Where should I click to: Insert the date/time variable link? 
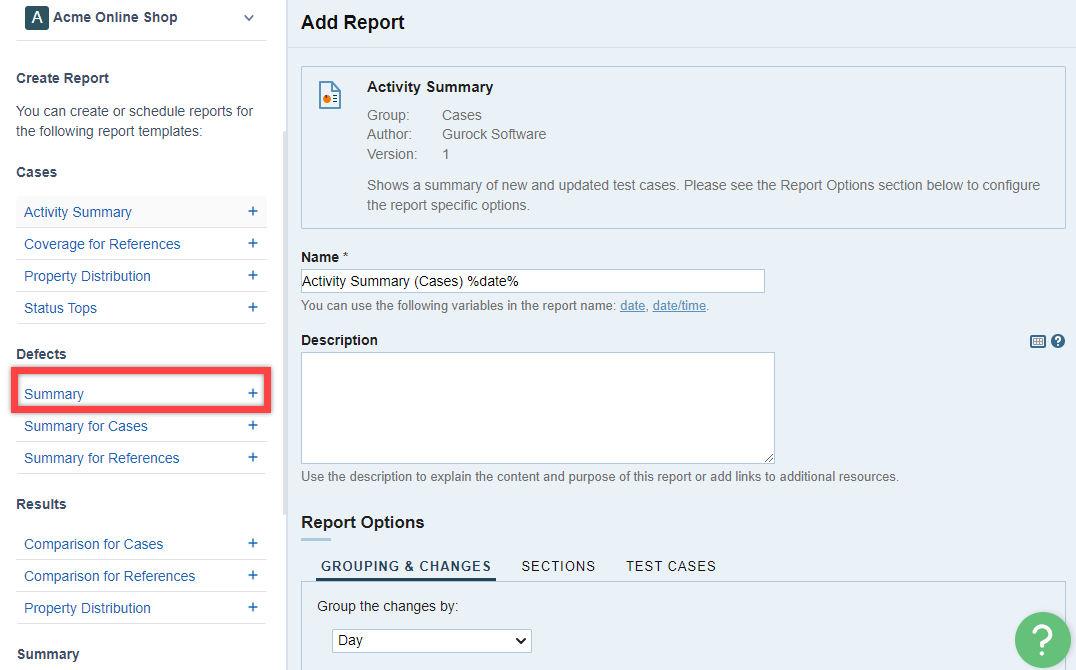click(x=679, y=306)
